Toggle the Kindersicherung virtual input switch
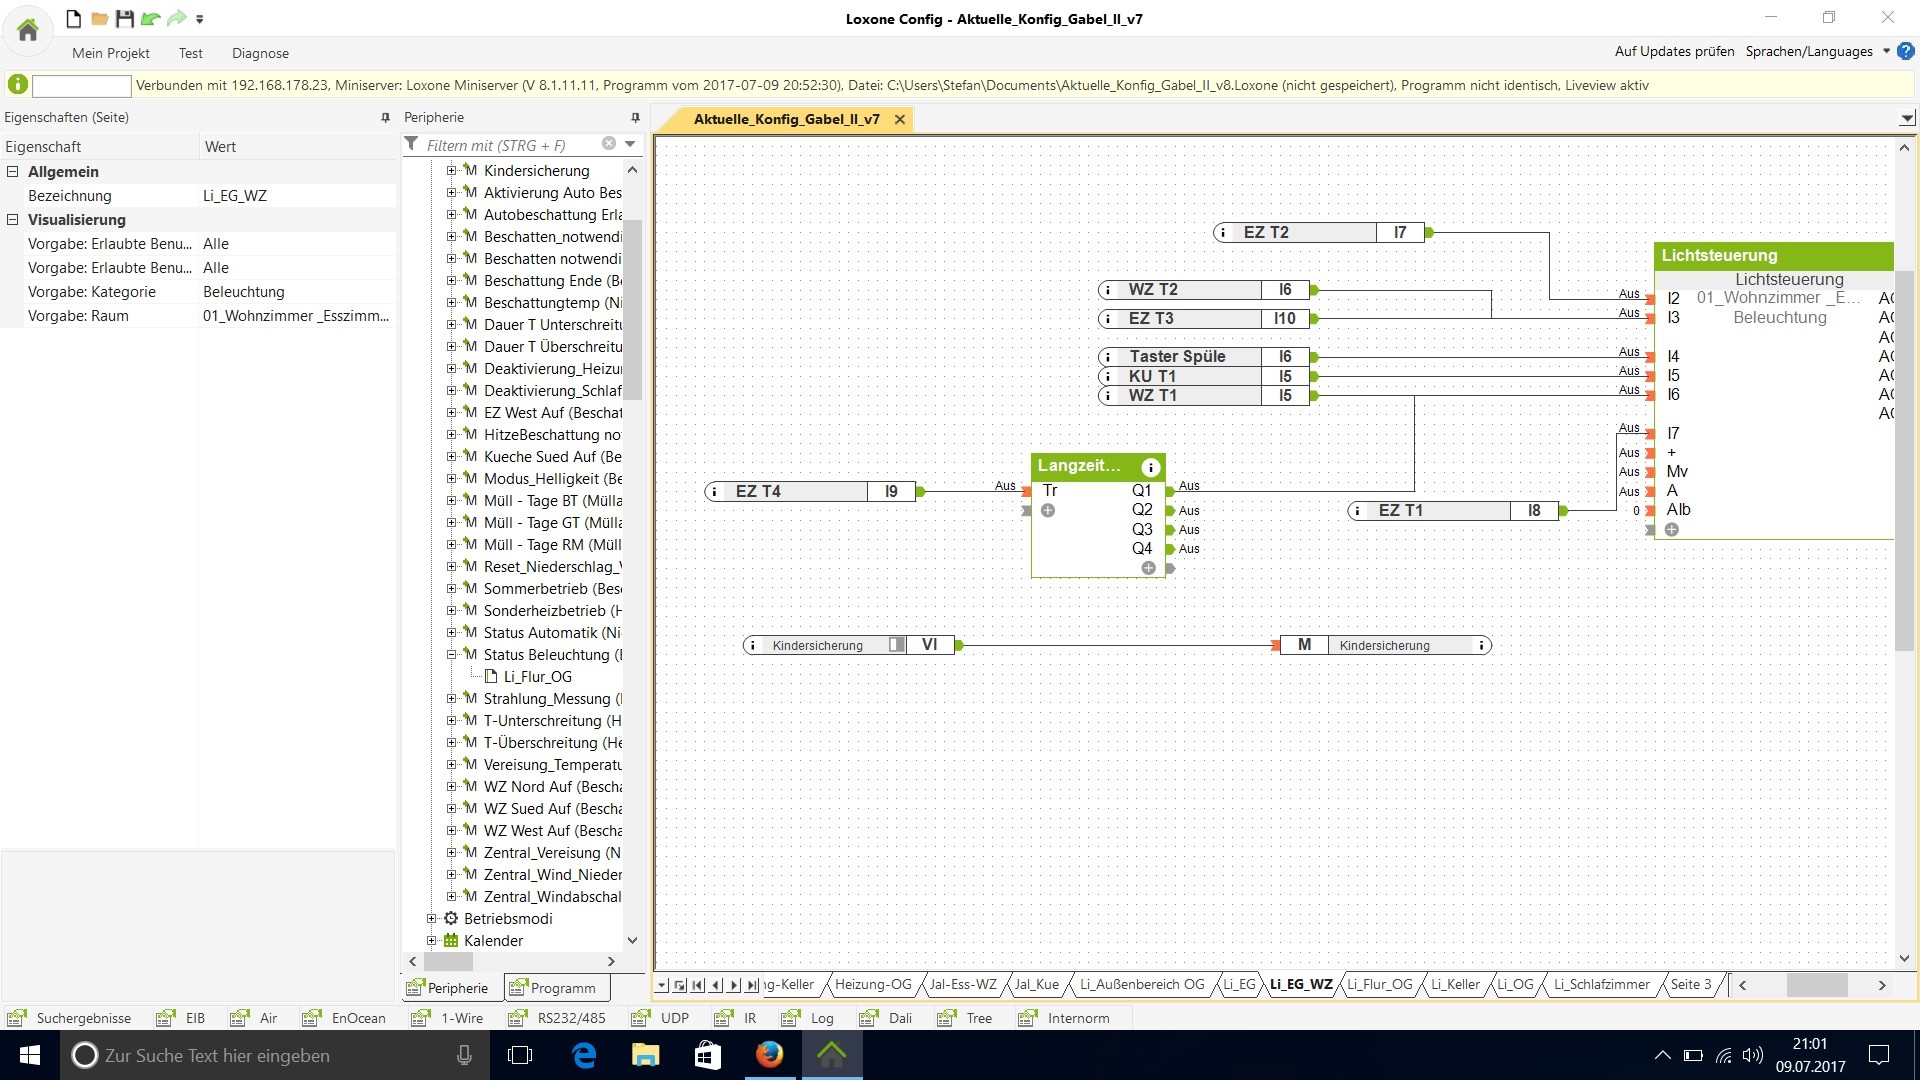The height and width of the screenshot is (1080, 1920). coord(896,645)
